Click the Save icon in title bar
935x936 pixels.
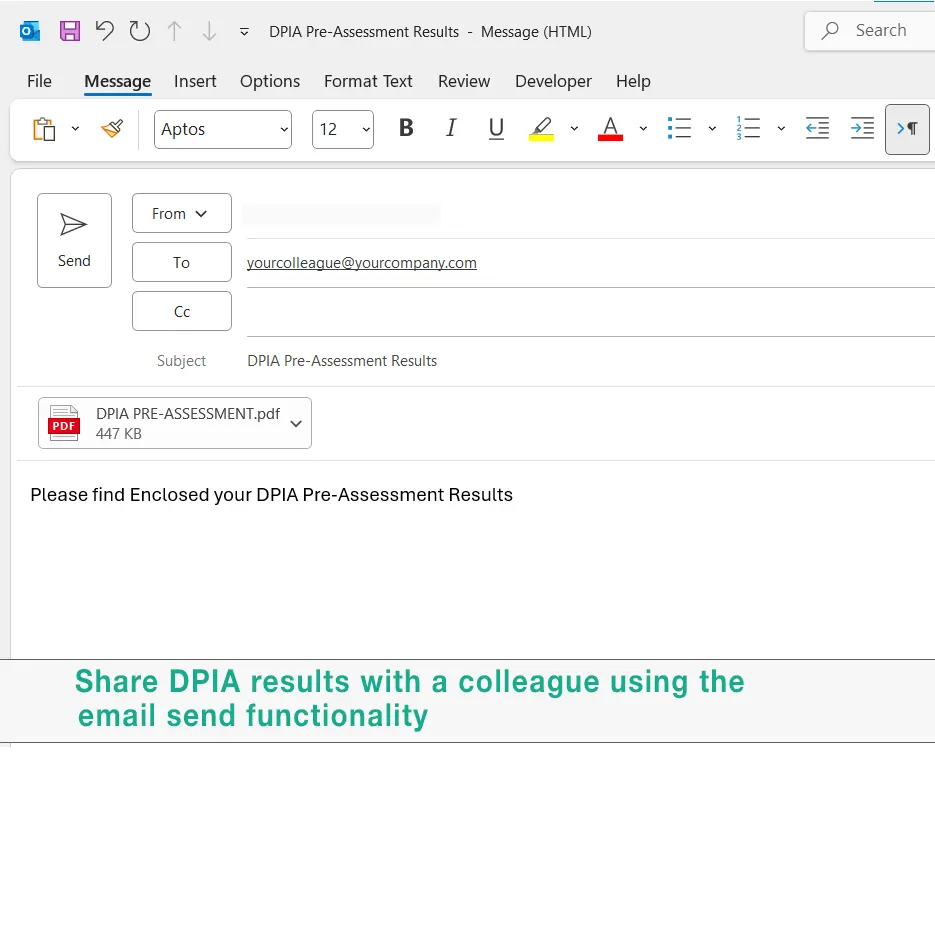[x=70, y=31]
